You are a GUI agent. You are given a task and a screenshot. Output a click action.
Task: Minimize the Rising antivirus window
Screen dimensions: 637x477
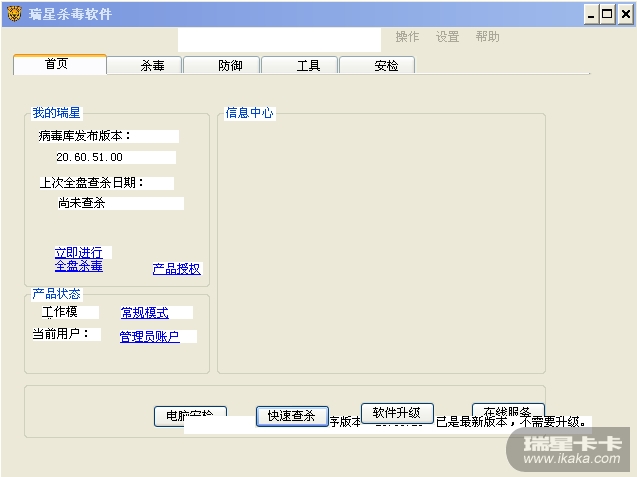(x=591, y=13)
